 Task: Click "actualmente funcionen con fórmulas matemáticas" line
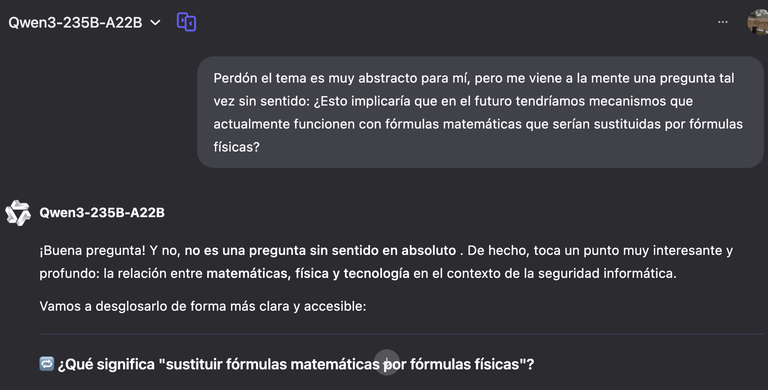tap(478, 124)
